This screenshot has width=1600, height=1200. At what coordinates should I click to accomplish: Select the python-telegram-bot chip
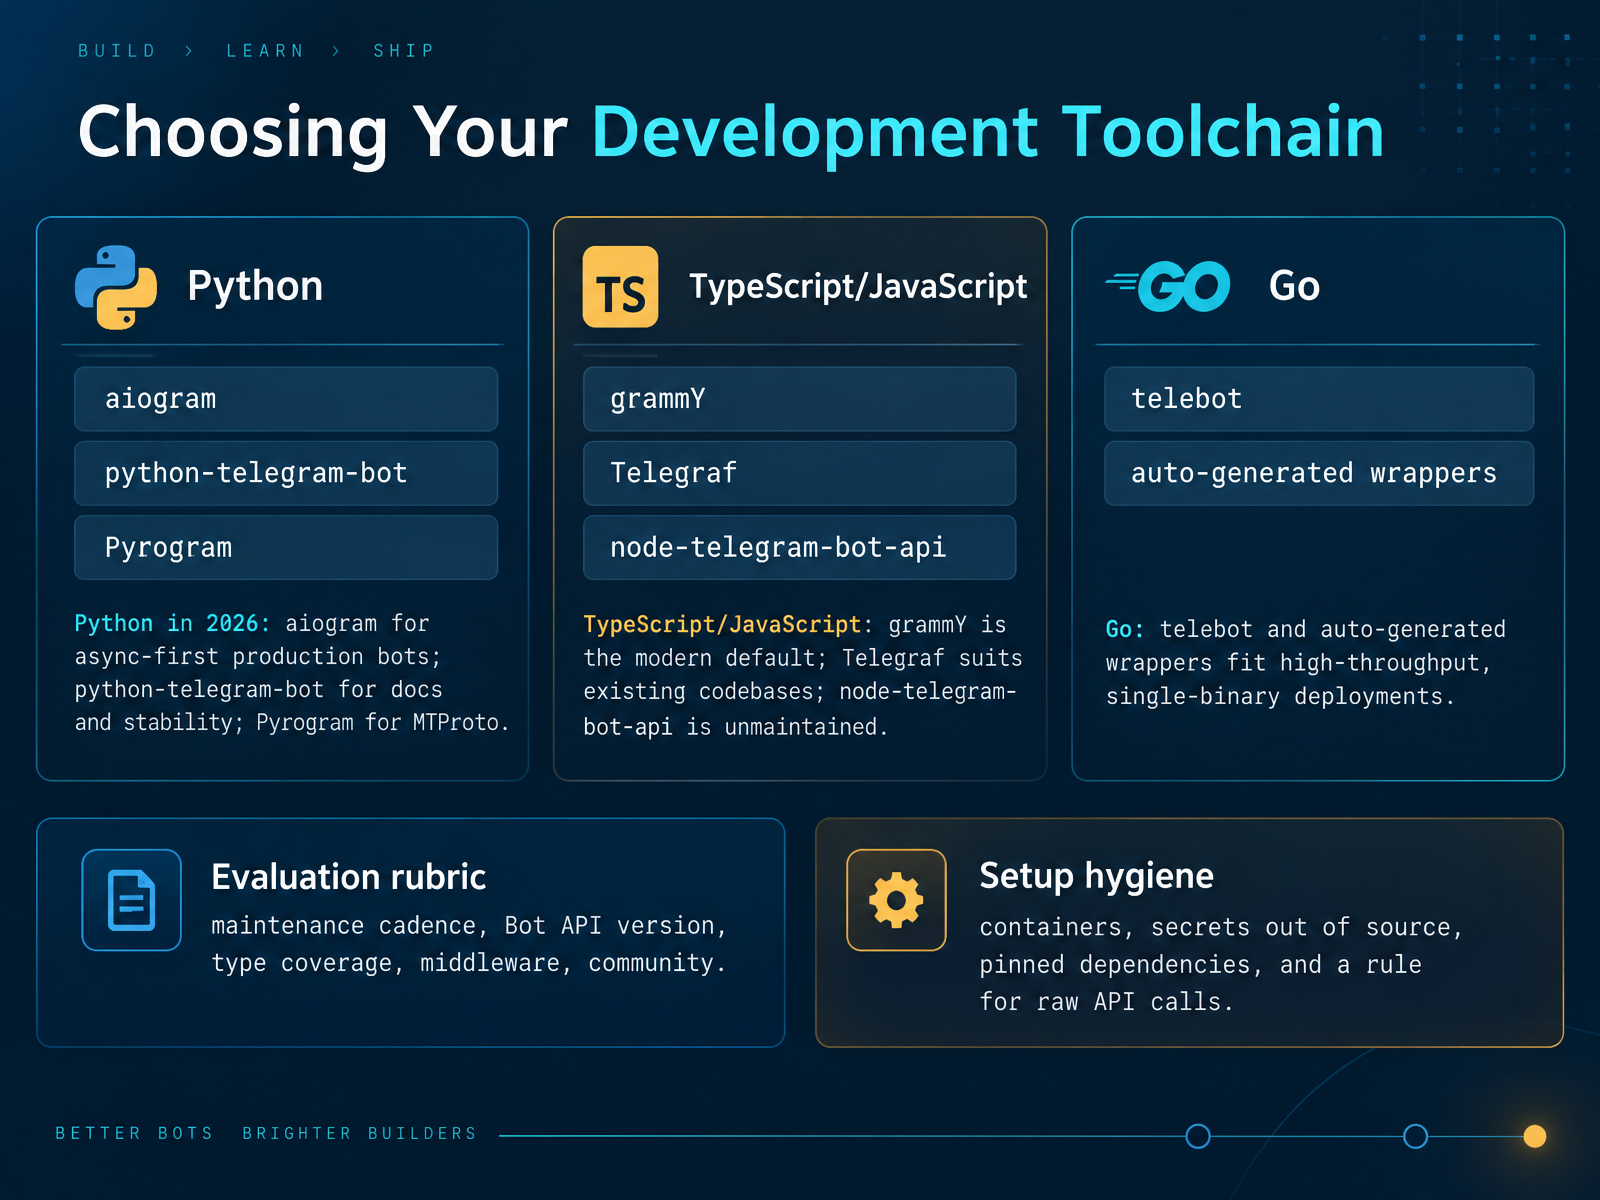[286, 473]
